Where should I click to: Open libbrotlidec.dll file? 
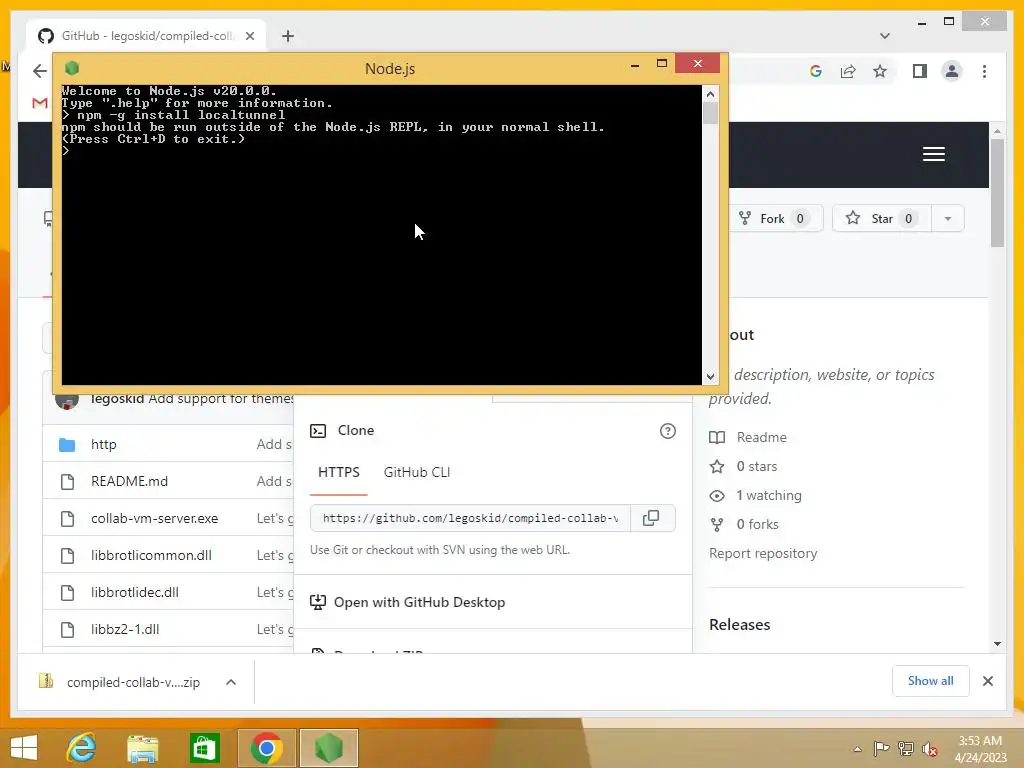[x=135, y=592]
